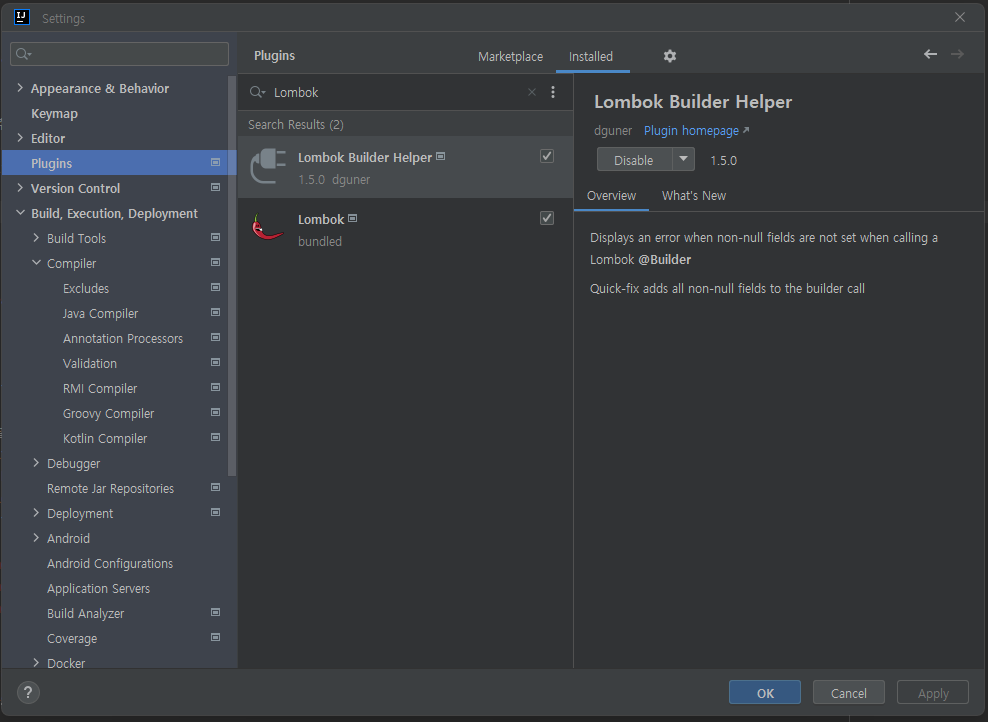Expand the Android node
The image size is (988, 722).
[36, 537]
